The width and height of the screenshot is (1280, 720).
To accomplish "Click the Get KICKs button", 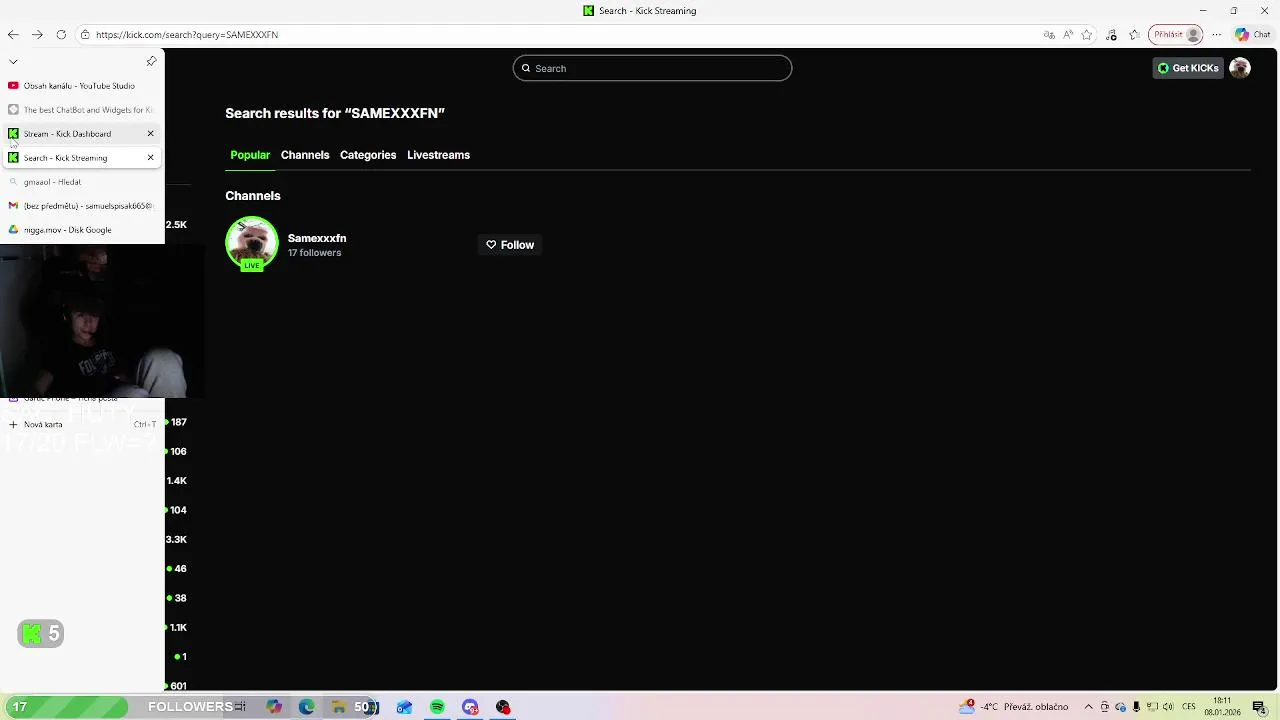I will click(1188, 68).
